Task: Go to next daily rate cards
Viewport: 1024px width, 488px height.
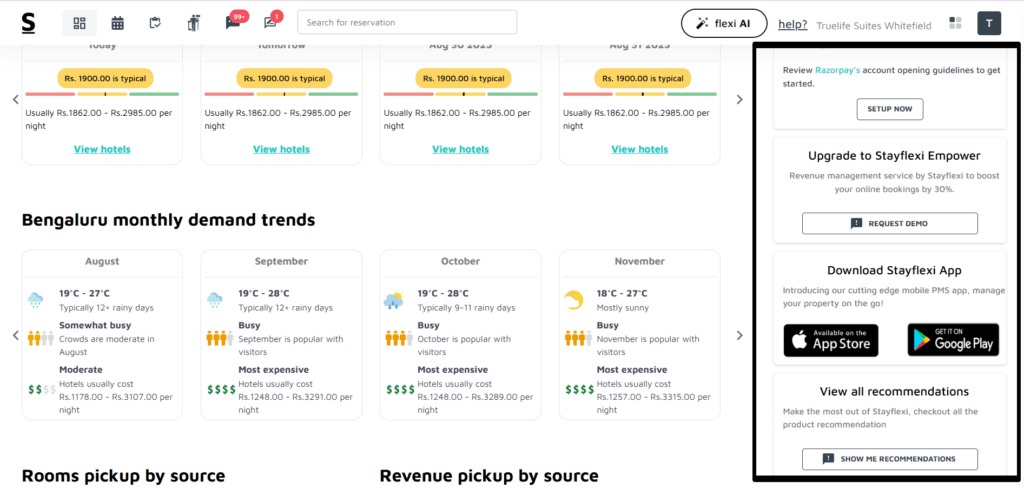Action: pos(739,100)
